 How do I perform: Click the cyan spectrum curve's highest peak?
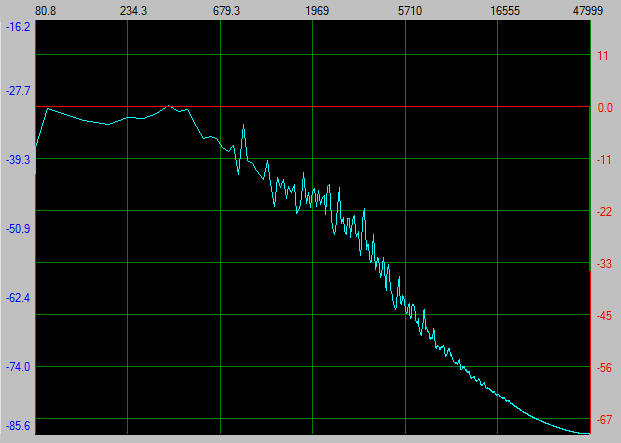(169, 106)
